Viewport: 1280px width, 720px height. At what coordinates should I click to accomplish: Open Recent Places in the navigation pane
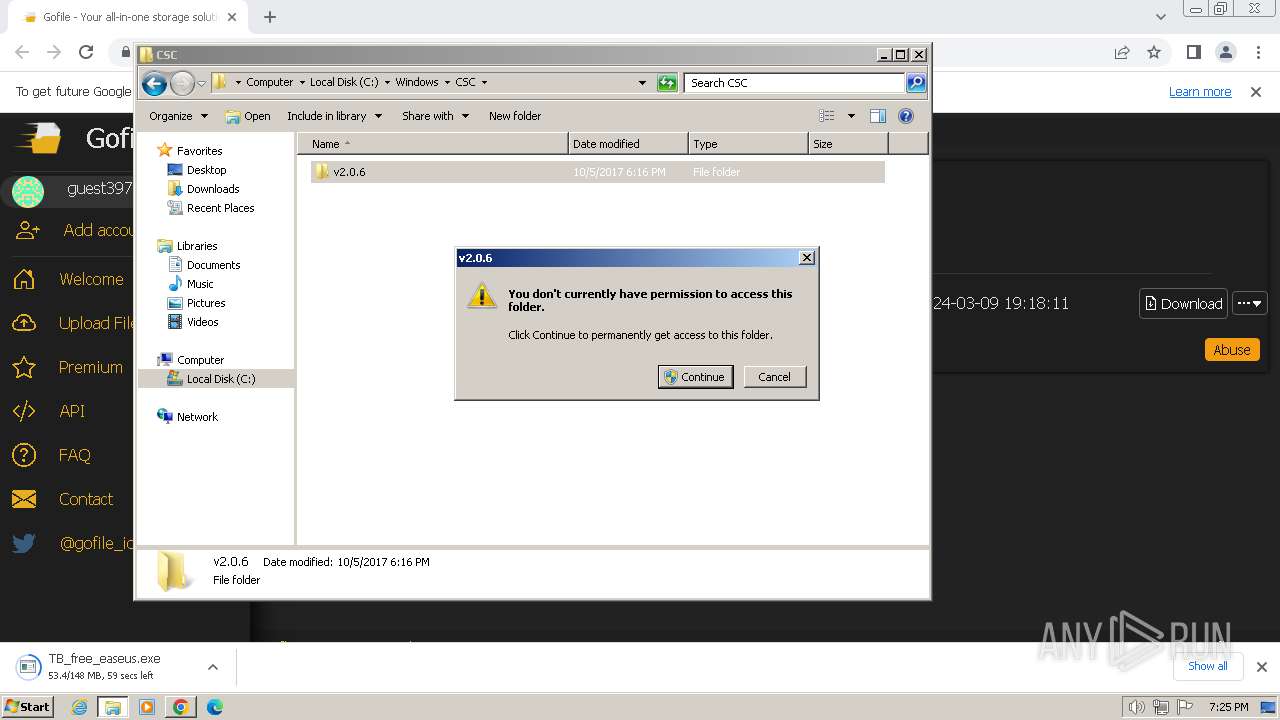click(220, 208)
